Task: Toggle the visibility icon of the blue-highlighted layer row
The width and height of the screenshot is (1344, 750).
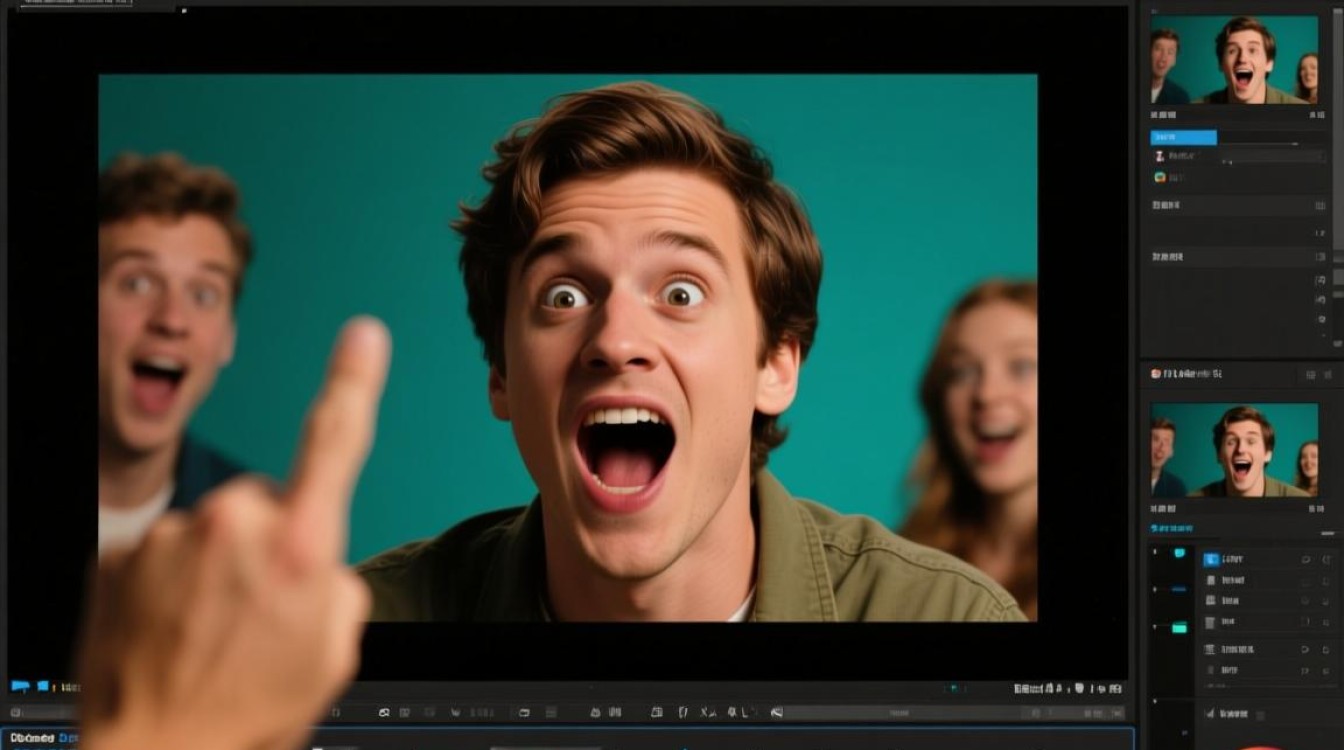Action: [x=1306, y=559]
